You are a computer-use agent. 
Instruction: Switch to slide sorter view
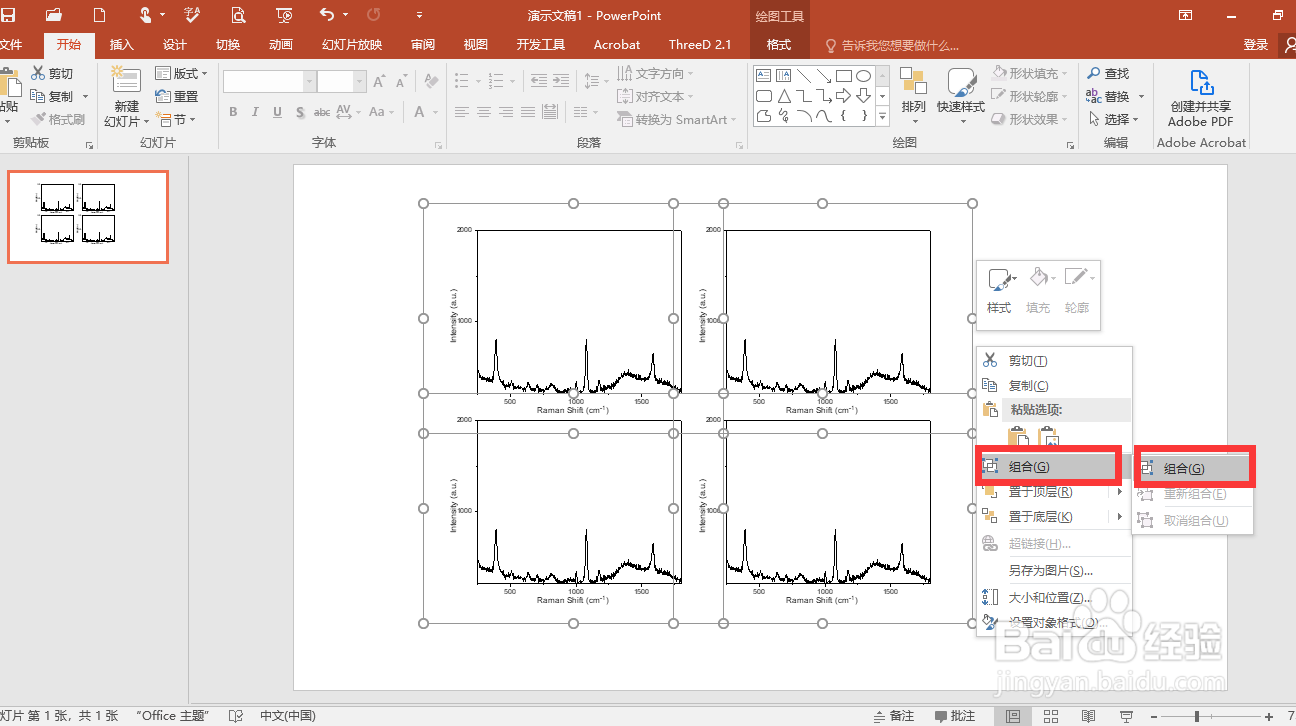tap(1051, 716)
